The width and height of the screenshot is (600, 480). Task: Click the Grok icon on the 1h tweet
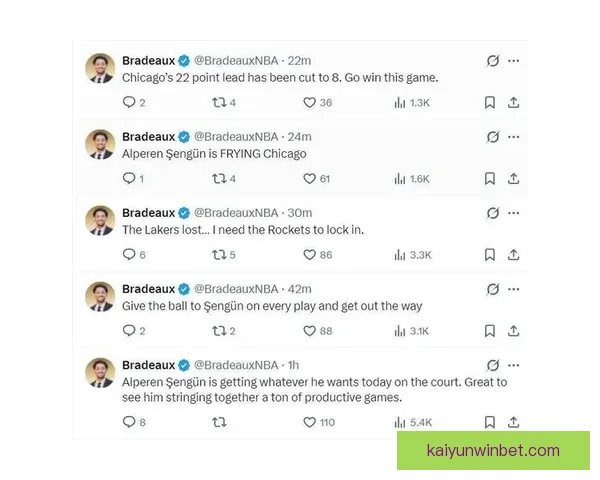pos(492,366)
